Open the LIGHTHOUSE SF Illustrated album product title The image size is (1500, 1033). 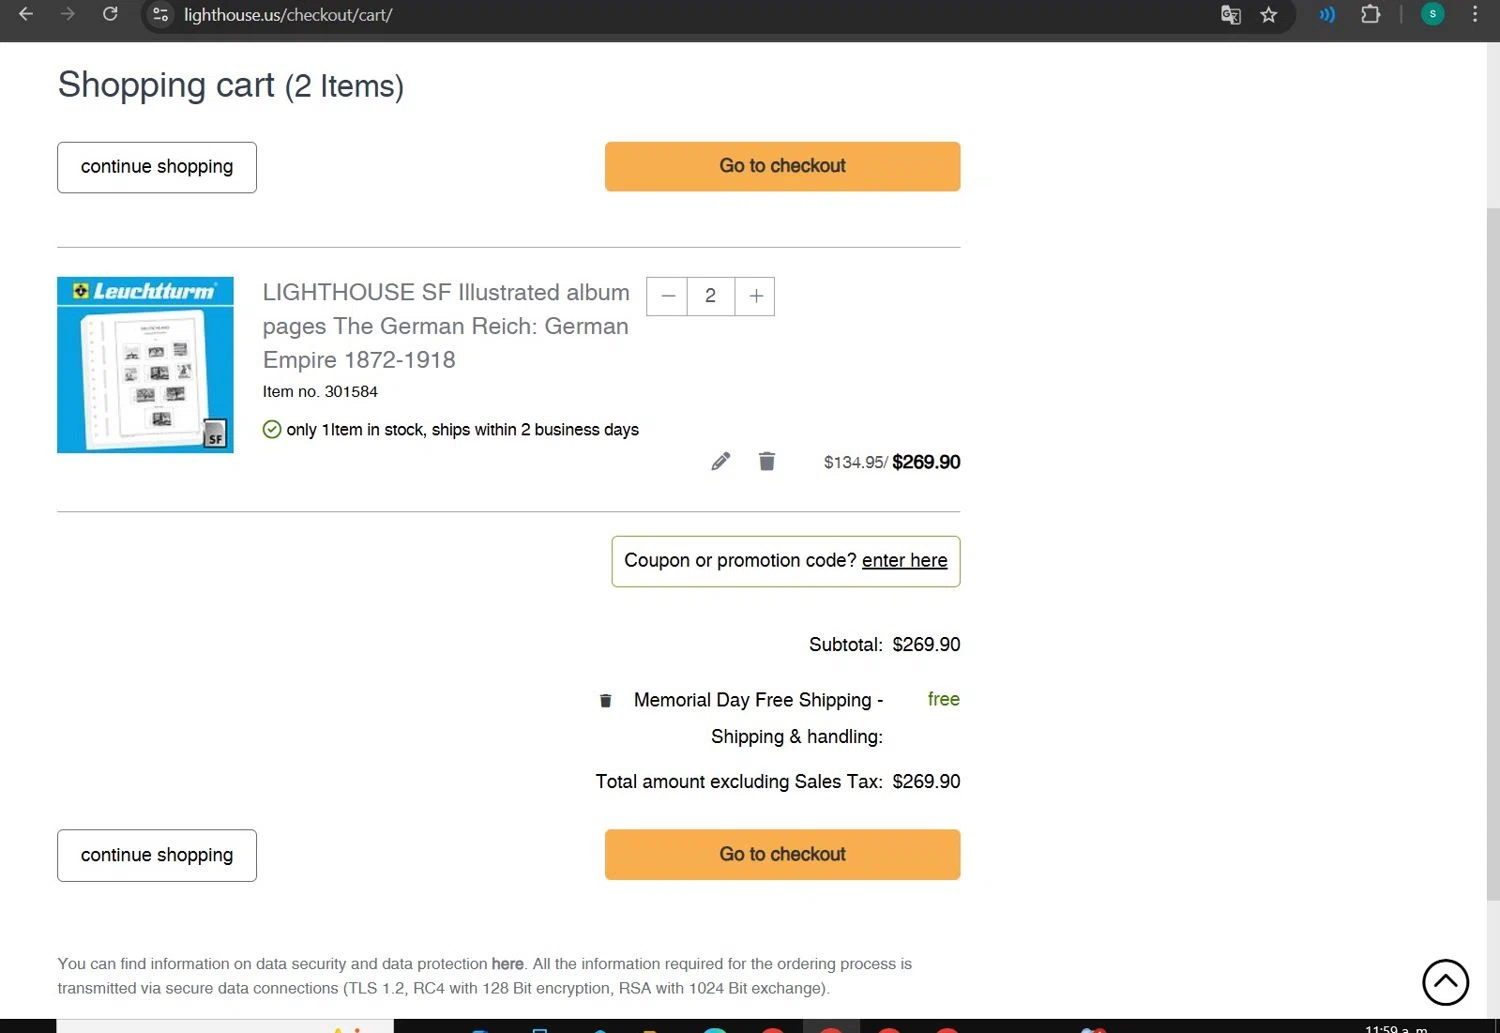coord(446,326)
